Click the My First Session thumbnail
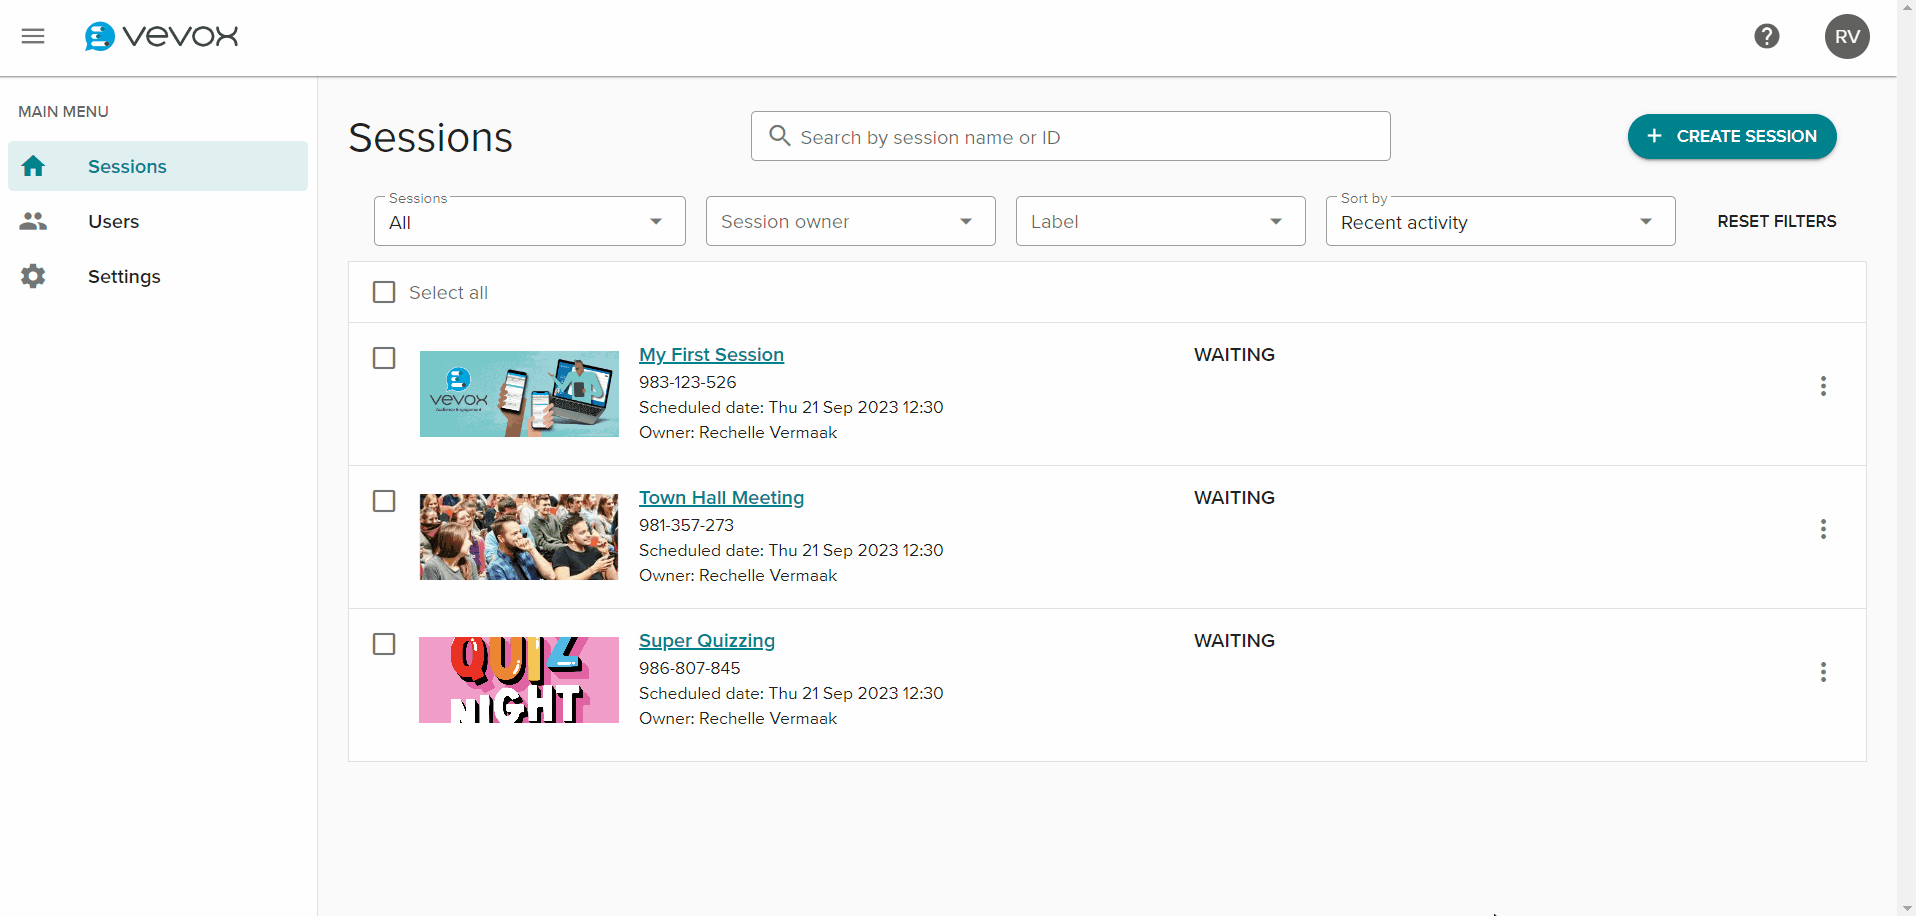The height and width of the screenshot is (916, 1916). [x=519, y=394]
